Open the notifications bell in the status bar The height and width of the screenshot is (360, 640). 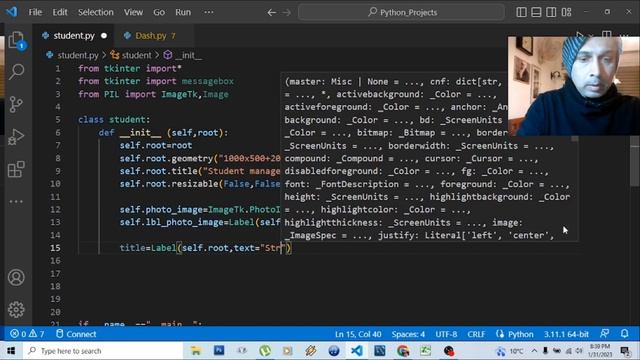pyautogui.click(x=624, y=333)
